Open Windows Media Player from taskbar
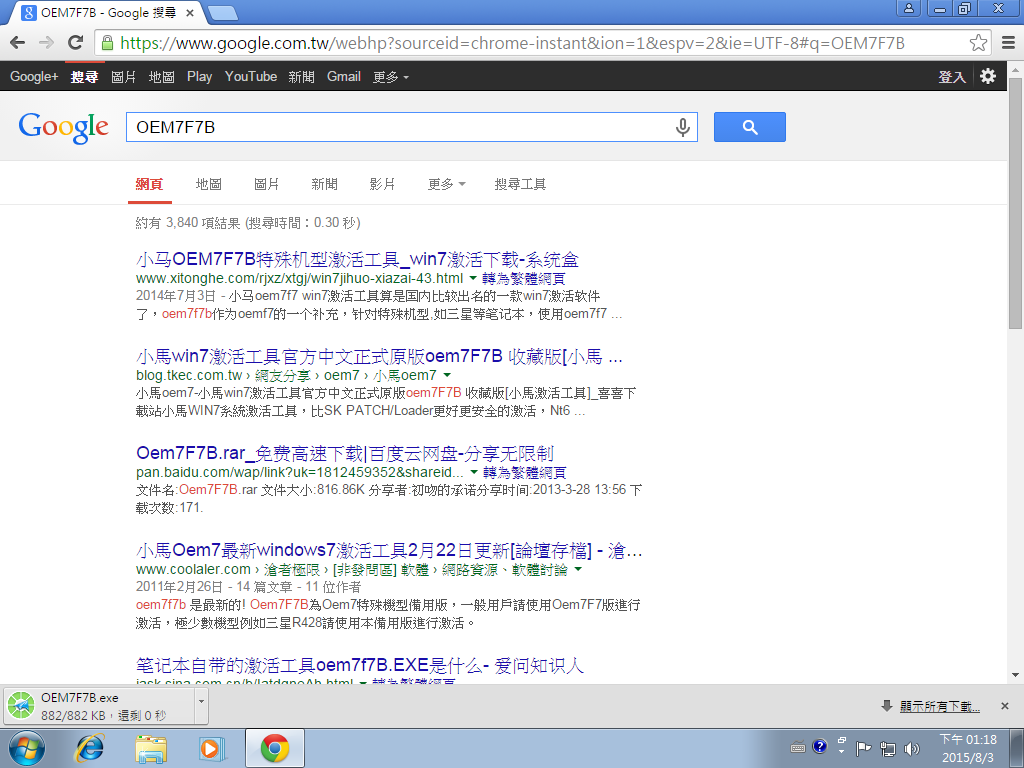The width and height of the screenshot is (1024, 768). [212, 748]
